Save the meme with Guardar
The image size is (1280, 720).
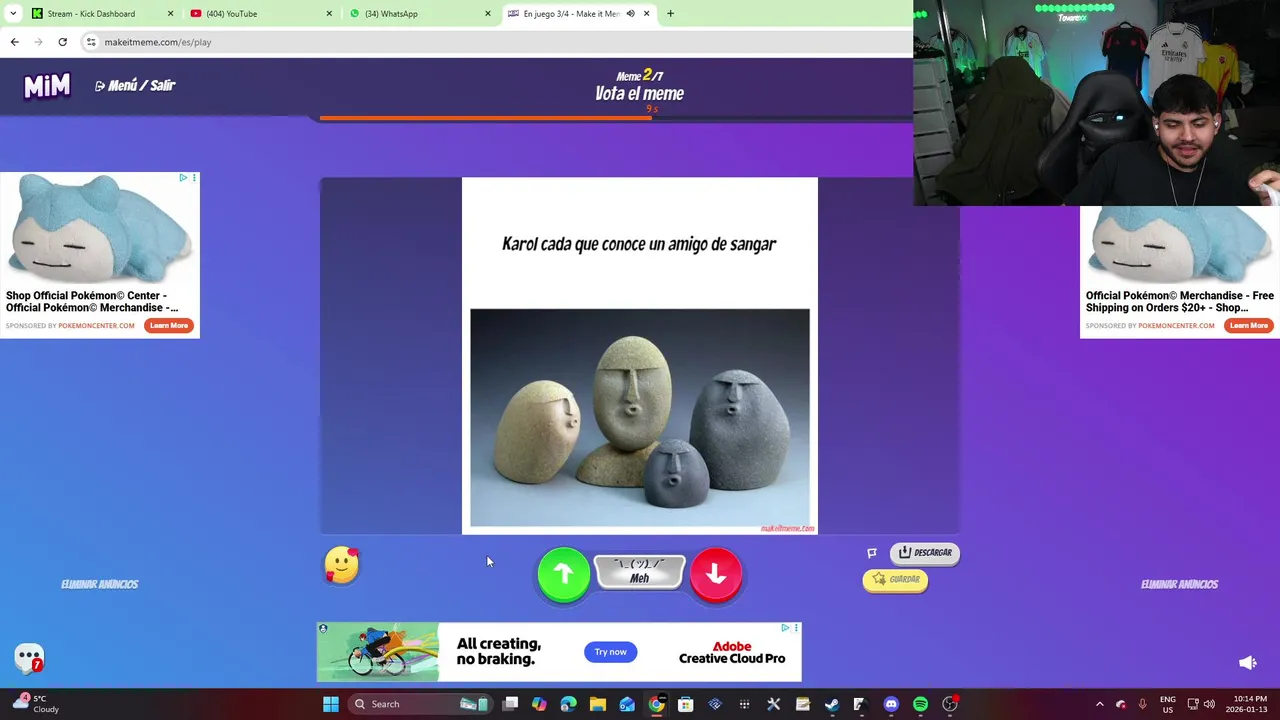[895, 579]
